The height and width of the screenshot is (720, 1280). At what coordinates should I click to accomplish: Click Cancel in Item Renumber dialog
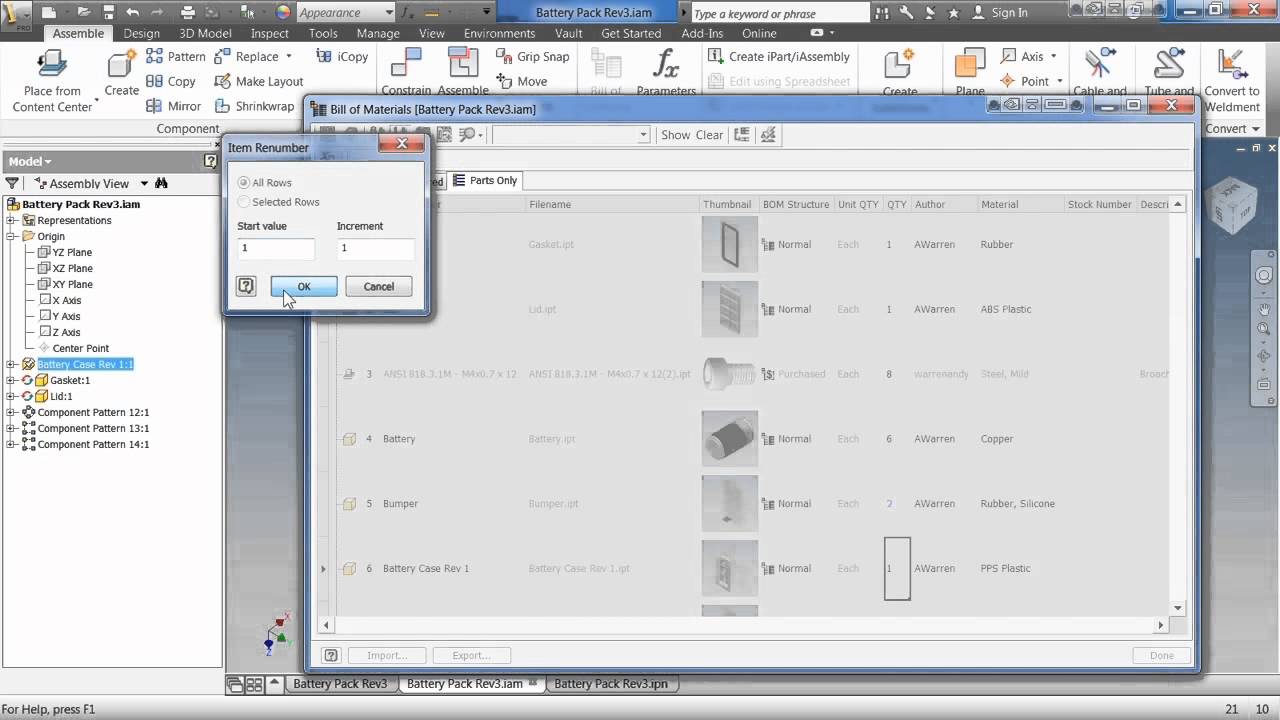[x=378, y=287]
